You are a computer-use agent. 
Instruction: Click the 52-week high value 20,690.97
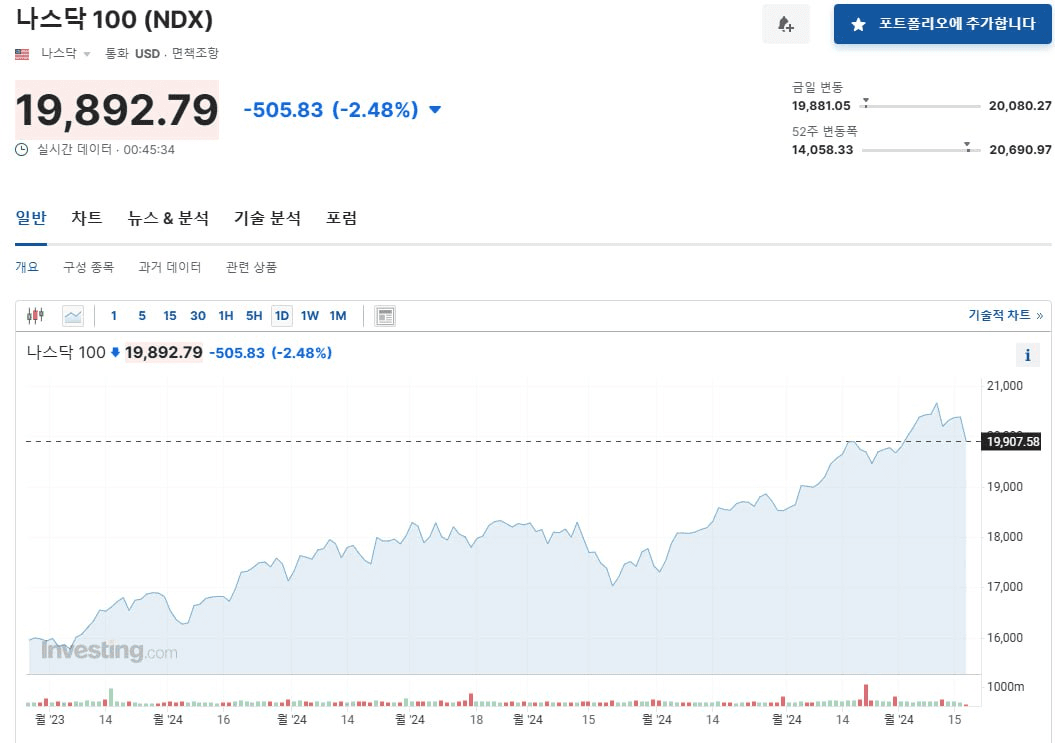point(1020,149)
